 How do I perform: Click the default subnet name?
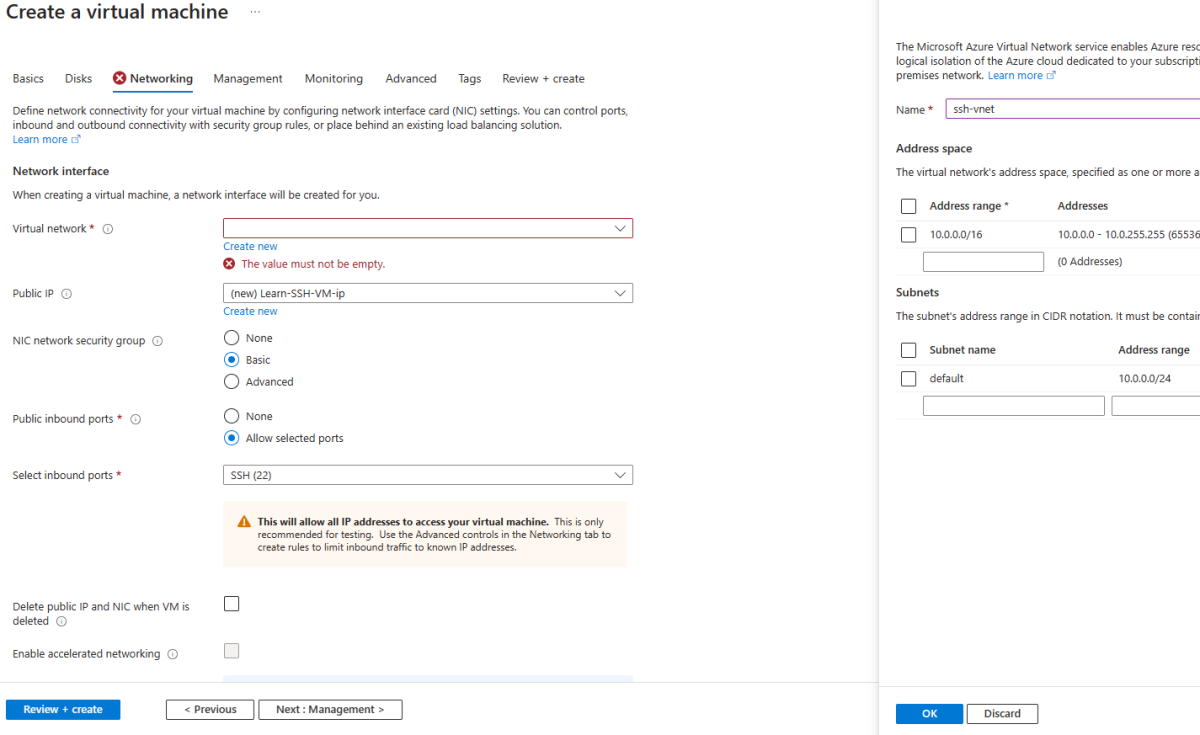947,379
